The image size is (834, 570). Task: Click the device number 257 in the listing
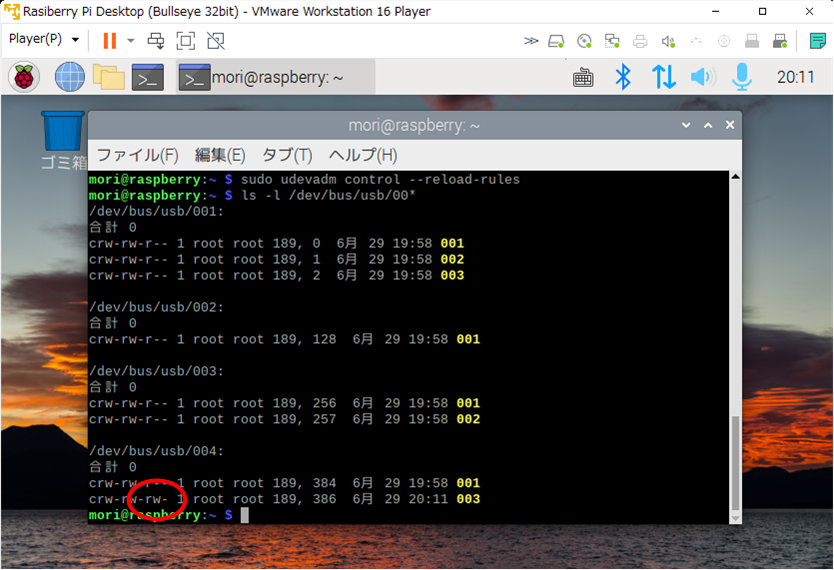(324, 419)
